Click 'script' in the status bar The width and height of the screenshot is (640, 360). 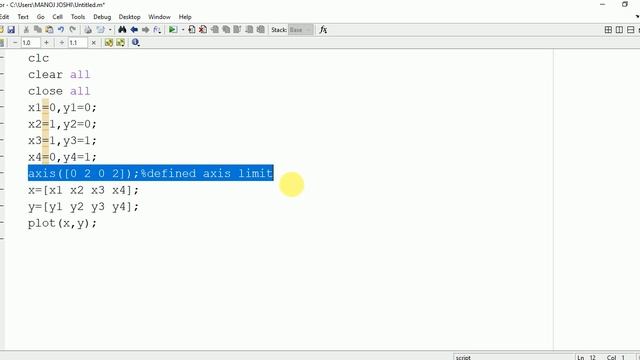coord(463,357)
